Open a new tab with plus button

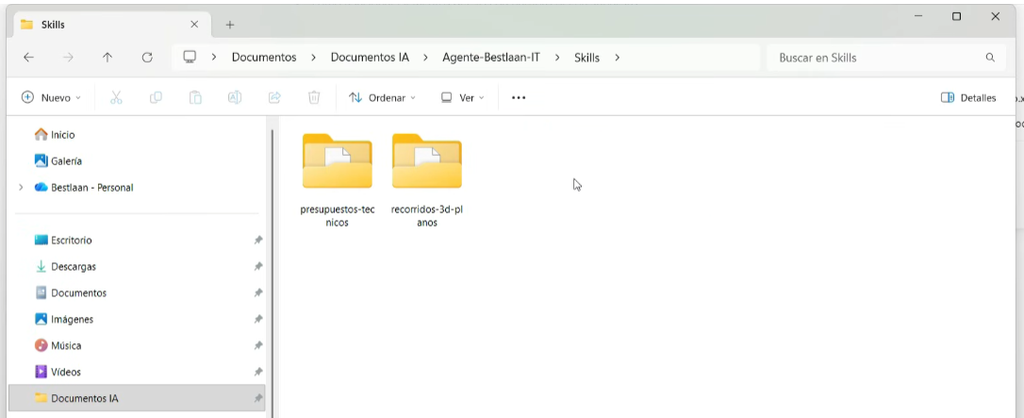tap(229, 25)
